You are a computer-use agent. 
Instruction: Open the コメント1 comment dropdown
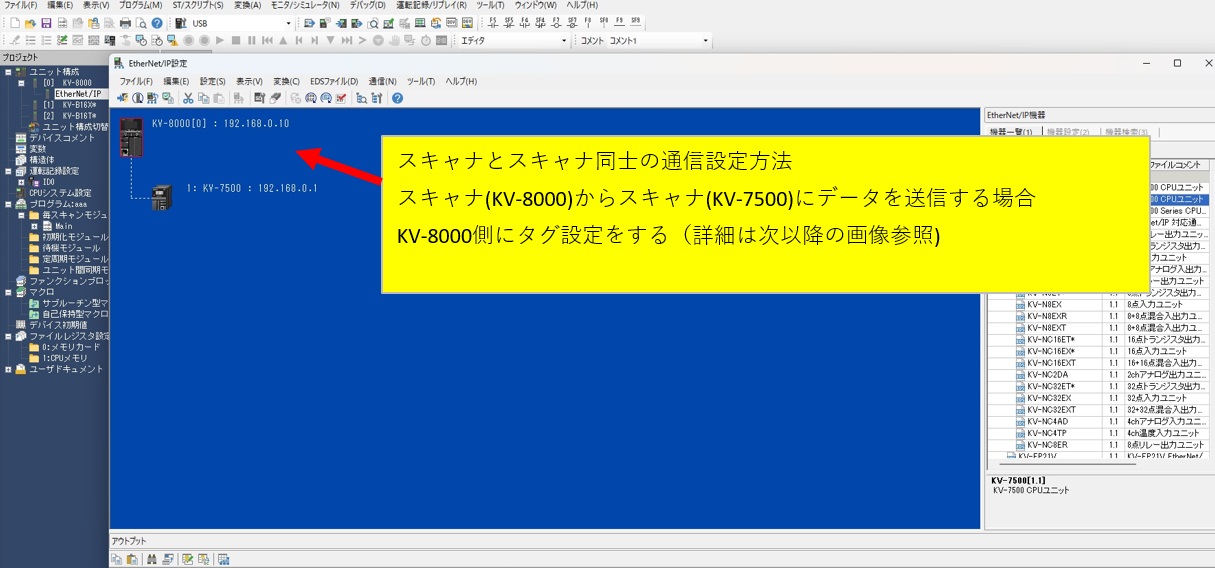coord(705,41)
